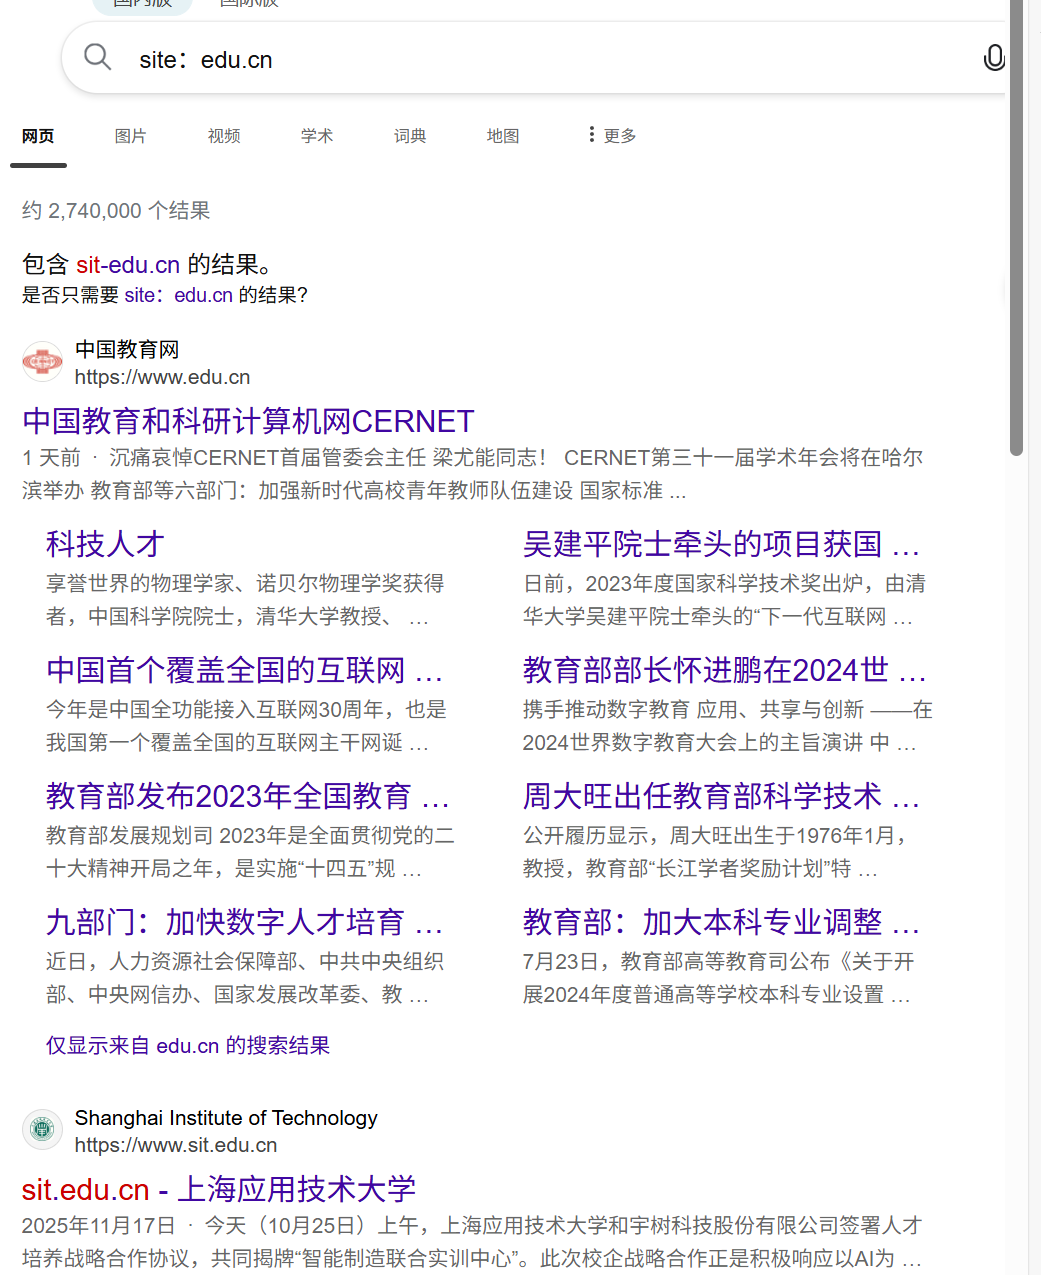Click the https://www.edu.cn URL
This screenshot has width=1041, height=1275.
point(162,377)
